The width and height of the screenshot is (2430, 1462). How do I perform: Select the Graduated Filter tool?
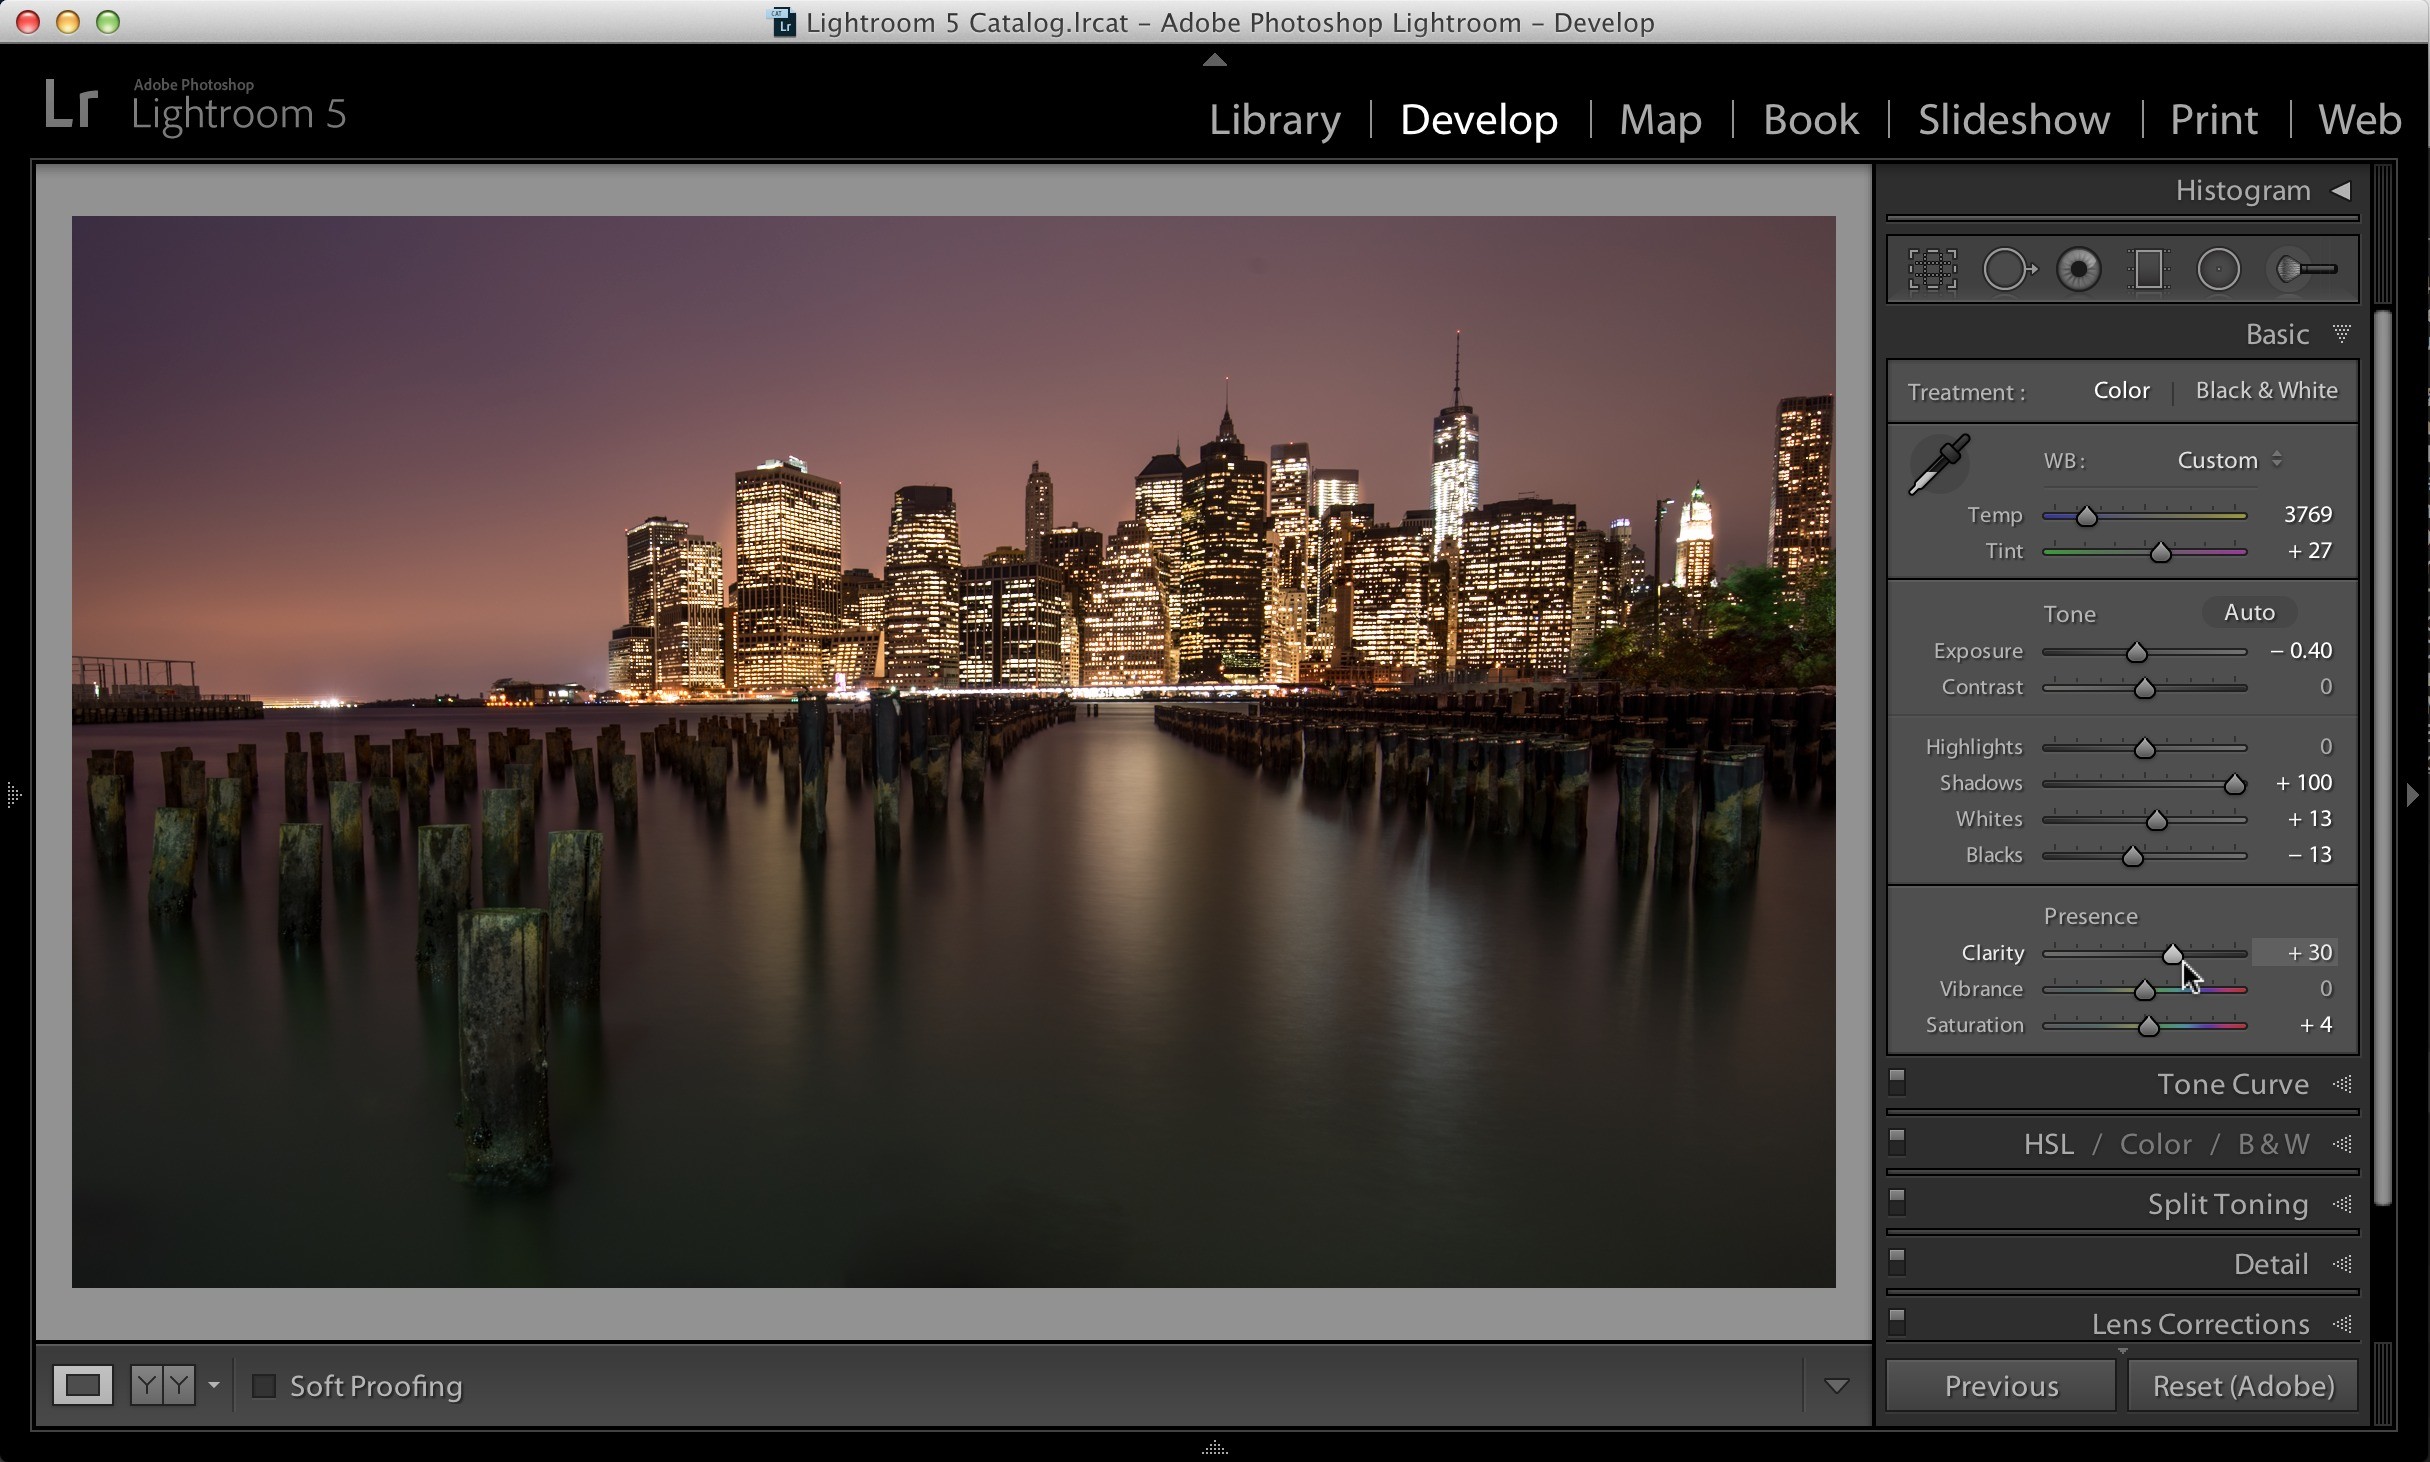pyautogui.click(x=2148, y=270)
